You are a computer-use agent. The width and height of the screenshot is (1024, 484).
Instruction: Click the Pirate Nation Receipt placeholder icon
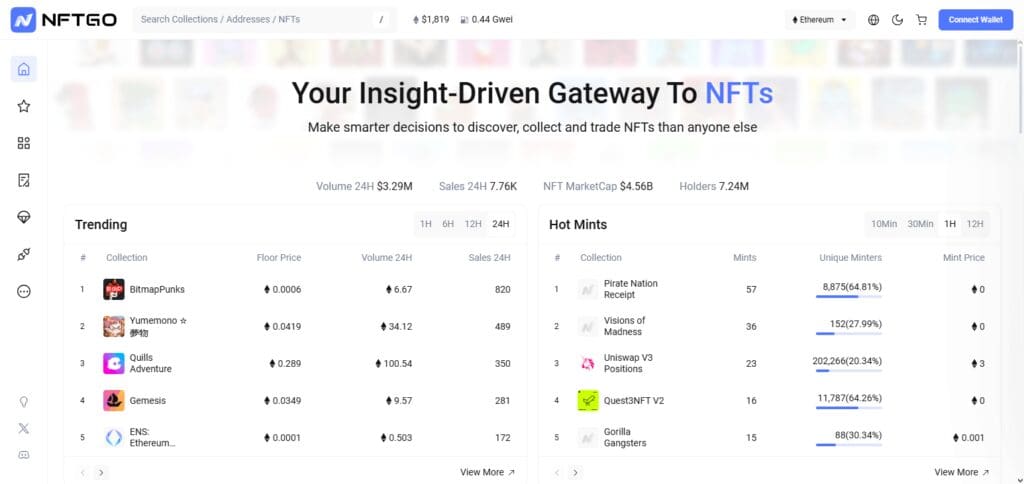tap(588, 289)
